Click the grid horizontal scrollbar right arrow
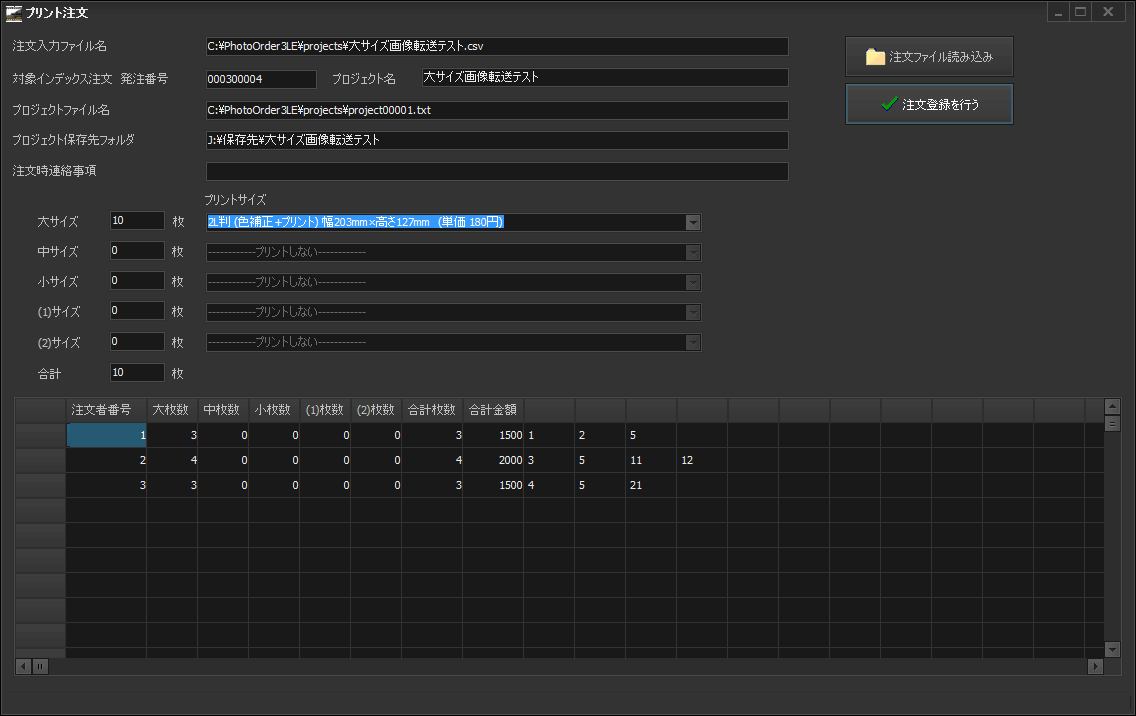 tap(1095, 666)
